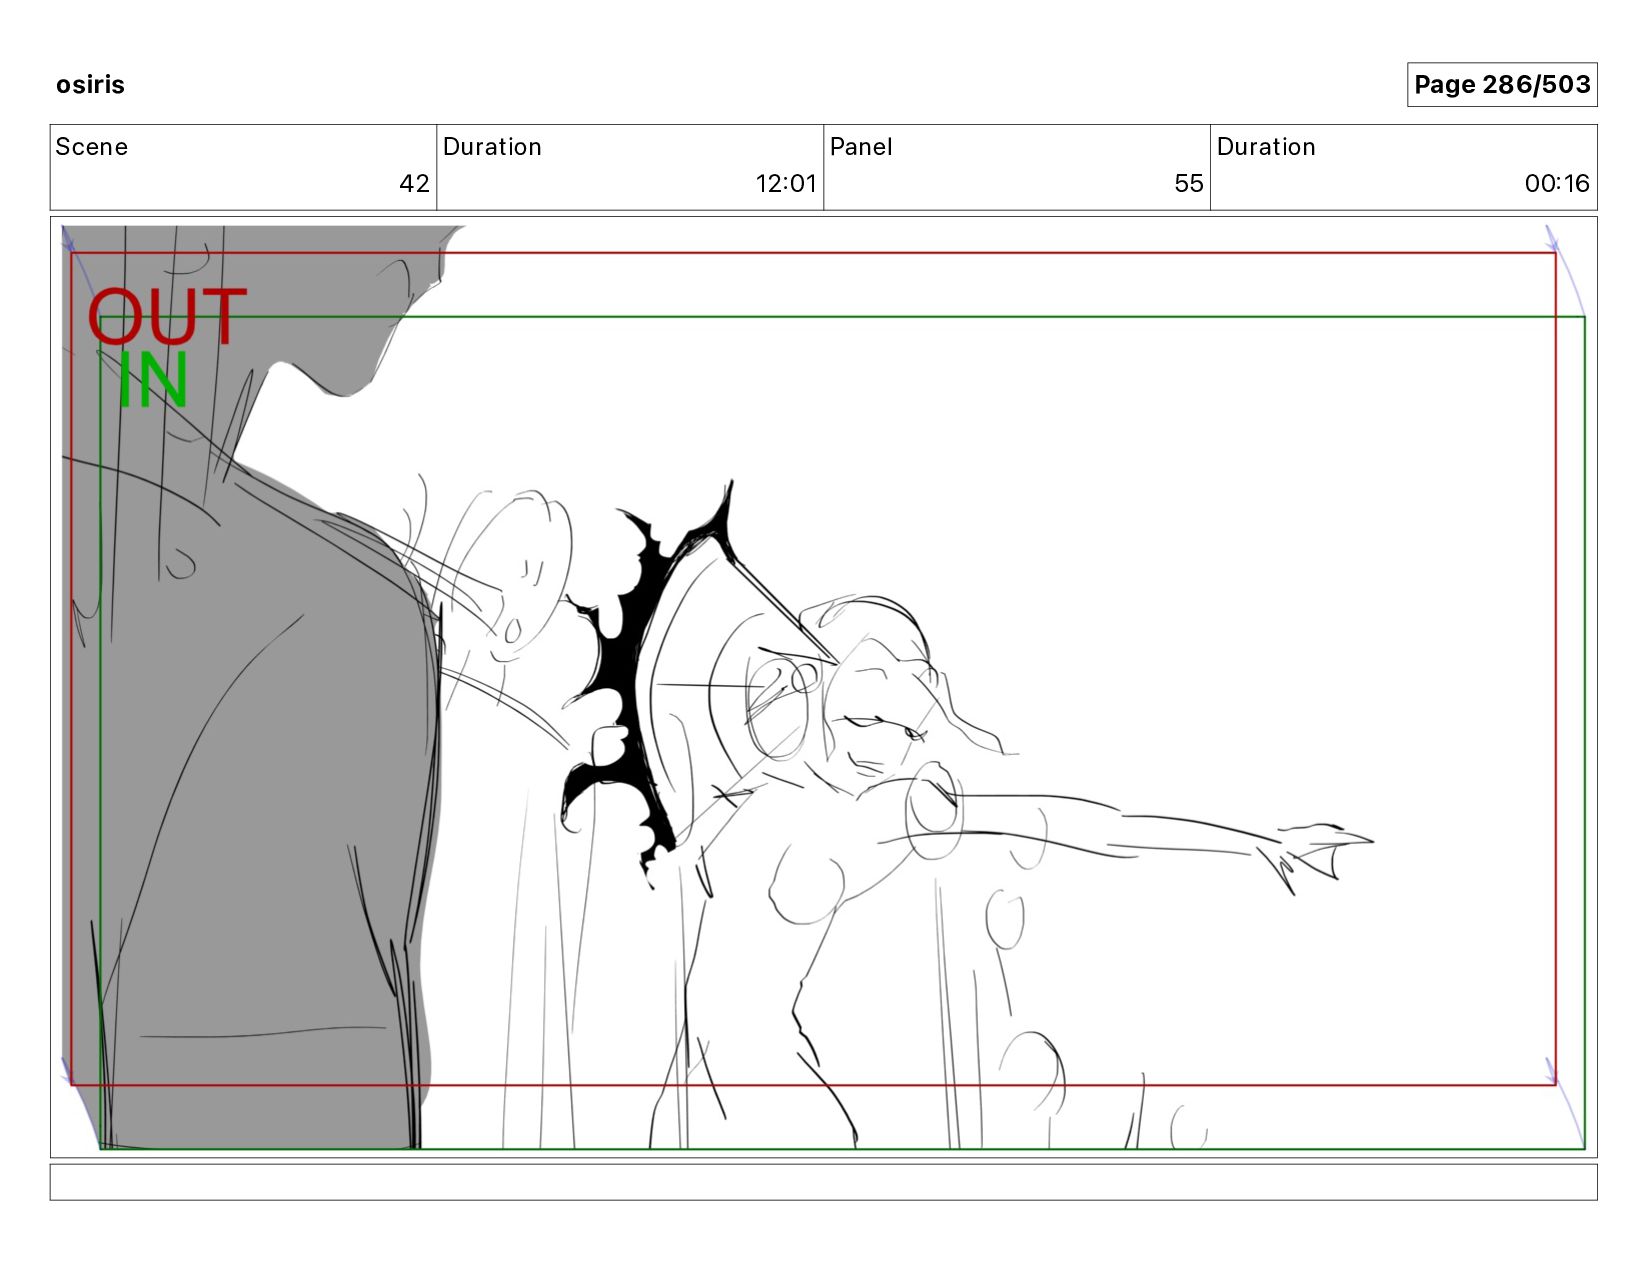Select the empty notes field below the panel
The width and height of the screenshot is (1650, 1275).
(823, 1182)
